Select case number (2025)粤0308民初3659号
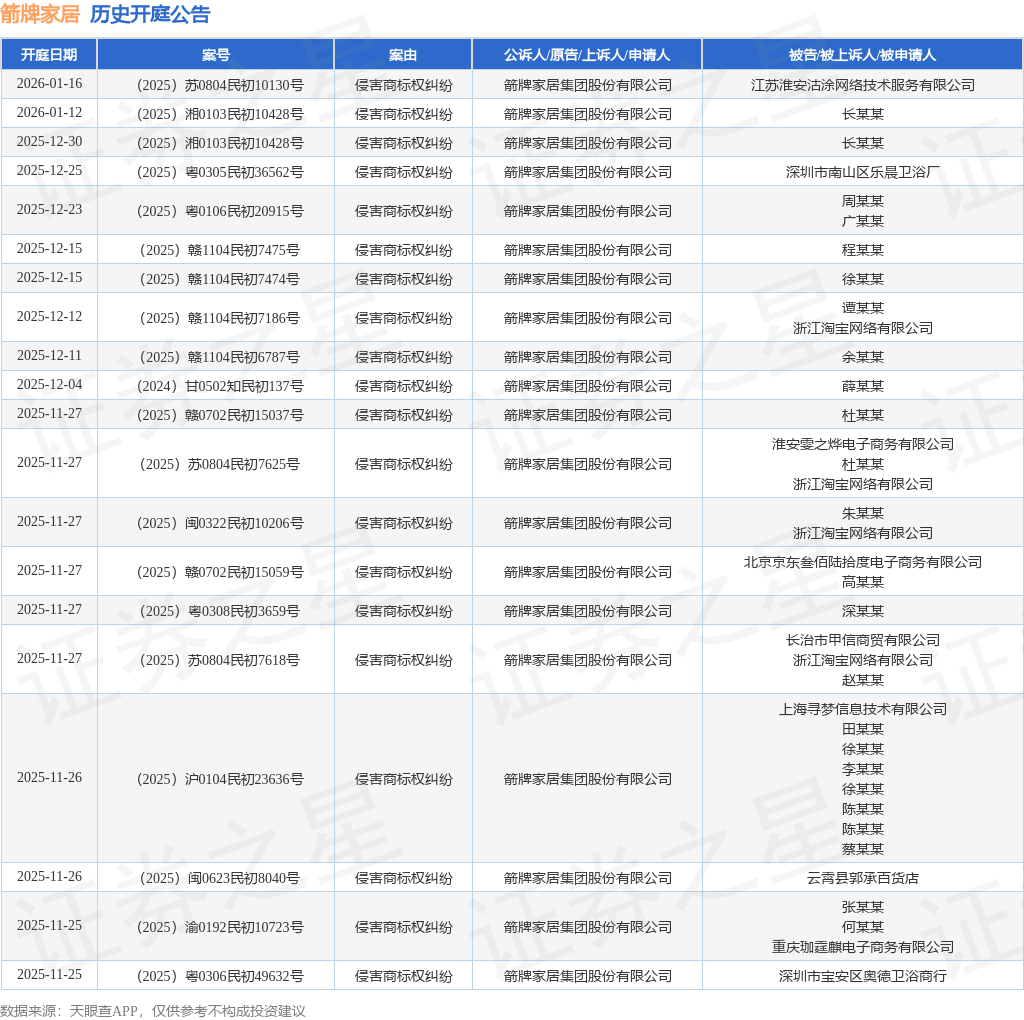1024x1020 pixels. [219, 611]
